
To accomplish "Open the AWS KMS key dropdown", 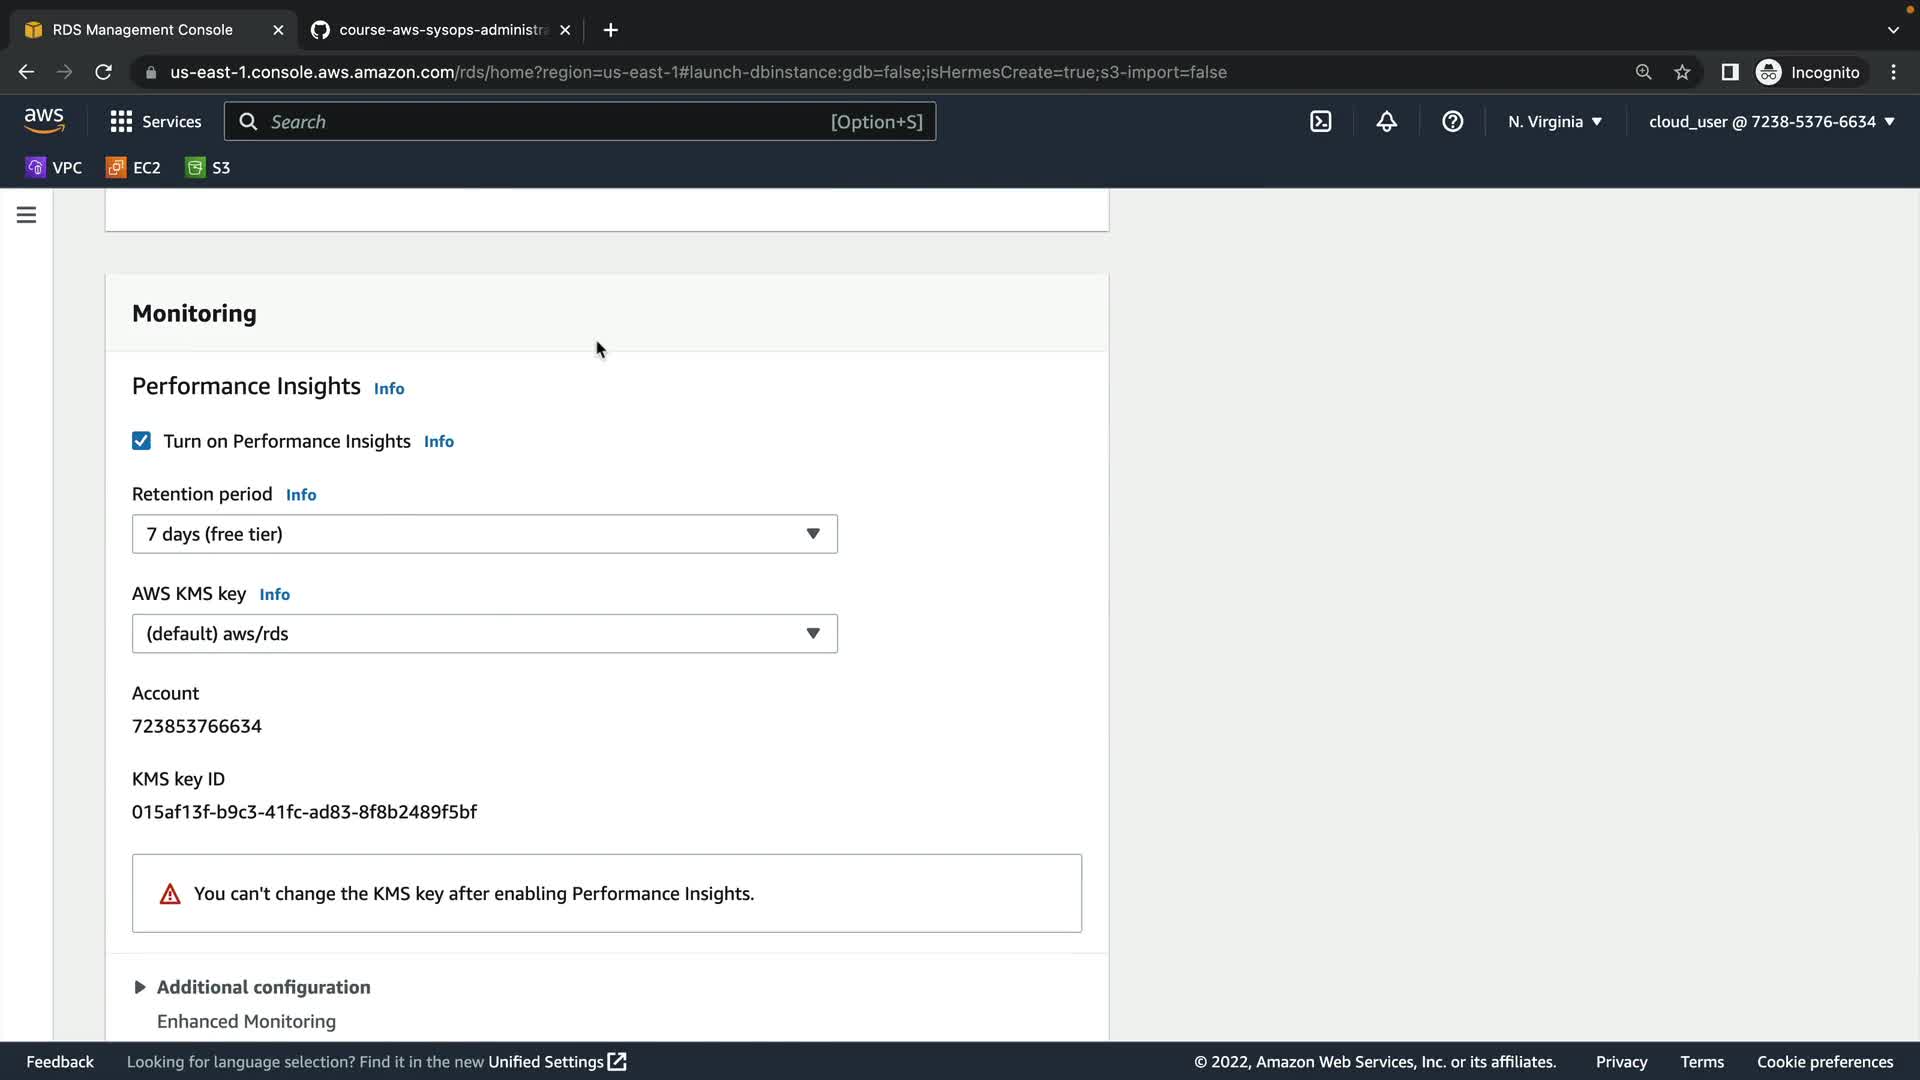I will (484, 633).
